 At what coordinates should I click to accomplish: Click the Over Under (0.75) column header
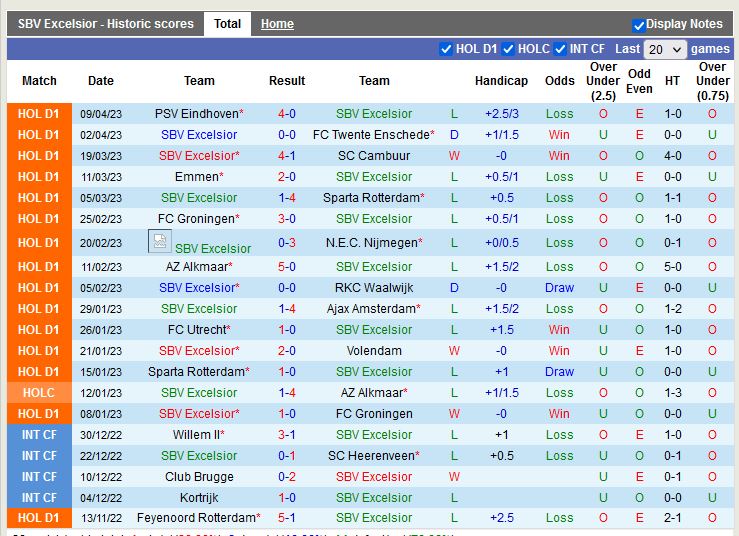712,81
